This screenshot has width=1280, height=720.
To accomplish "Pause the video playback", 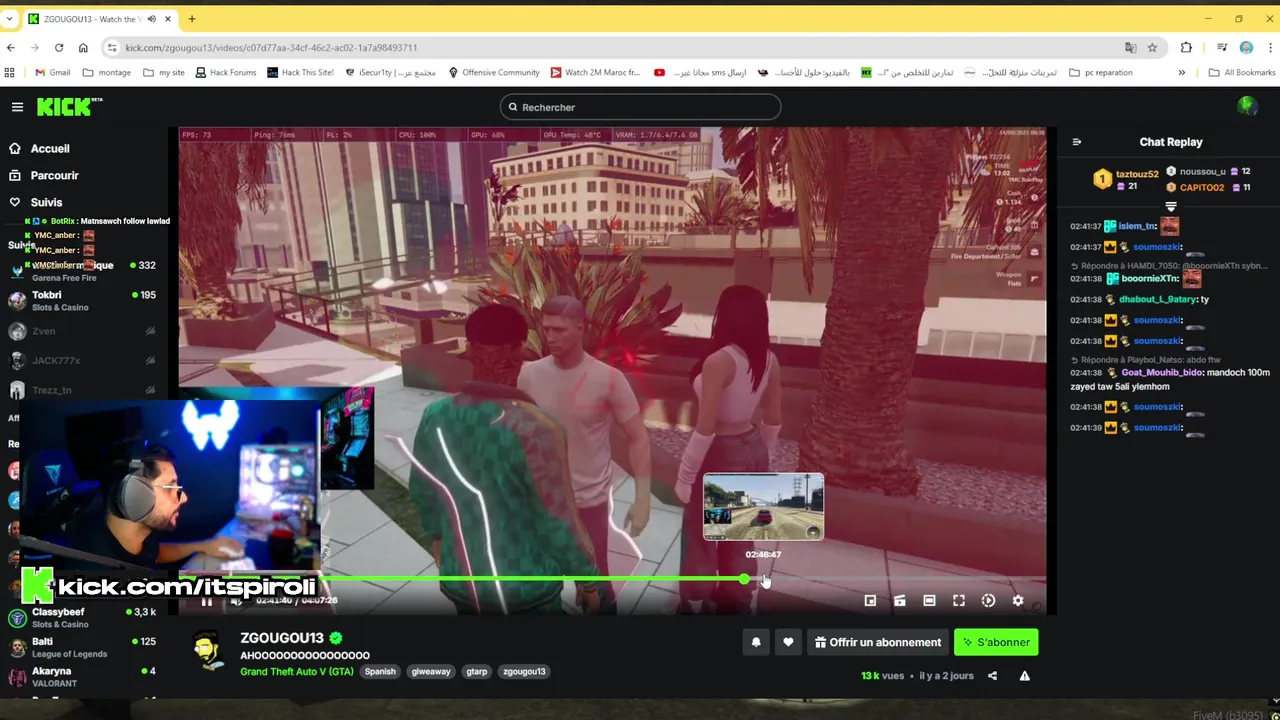I will click(206, 601).
